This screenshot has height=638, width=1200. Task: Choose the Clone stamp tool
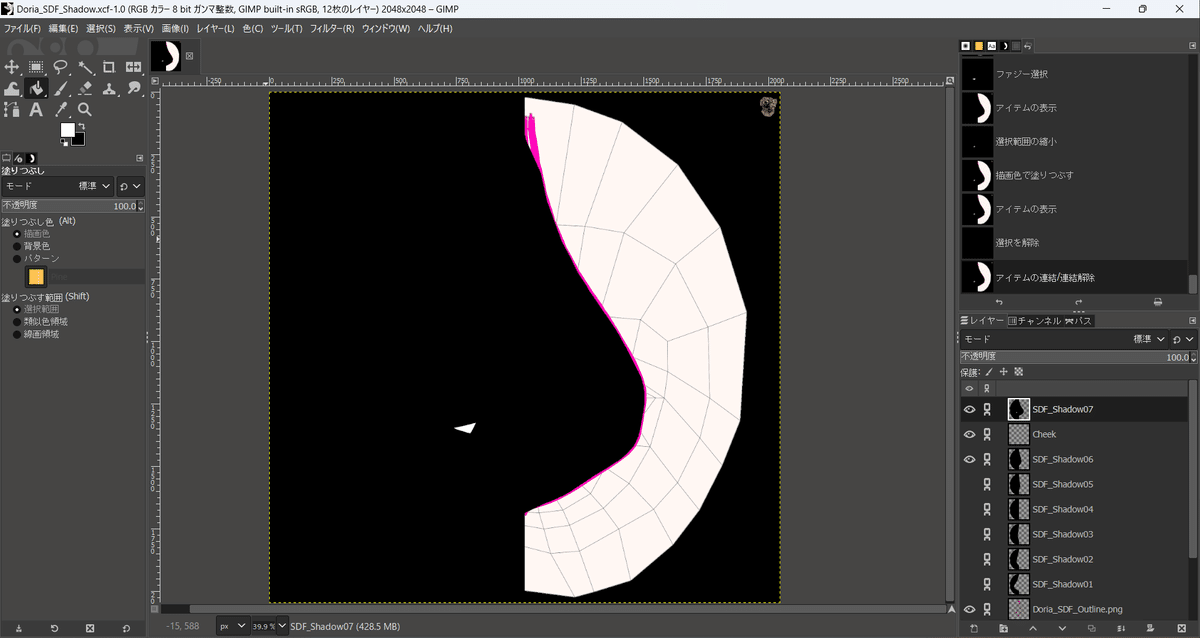coord(109,88)
